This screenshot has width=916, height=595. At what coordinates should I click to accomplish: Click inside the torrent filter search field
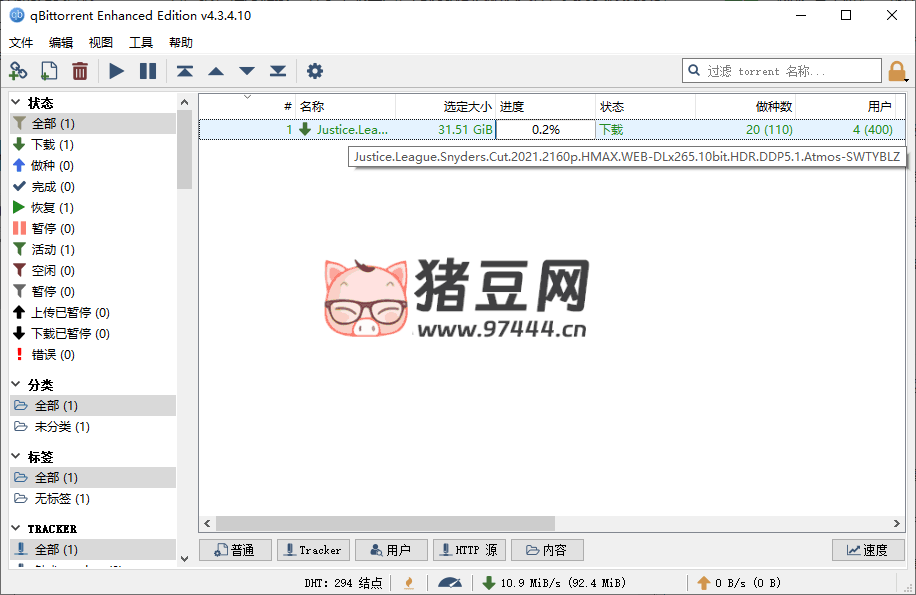coord(780,71)
